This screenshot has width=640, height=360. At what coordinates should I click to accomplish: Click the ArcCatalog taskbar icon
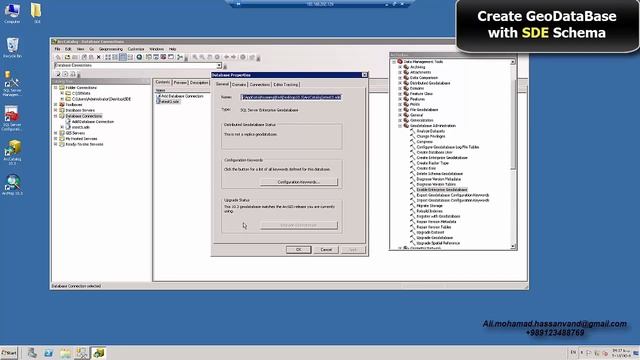(98, 353)
